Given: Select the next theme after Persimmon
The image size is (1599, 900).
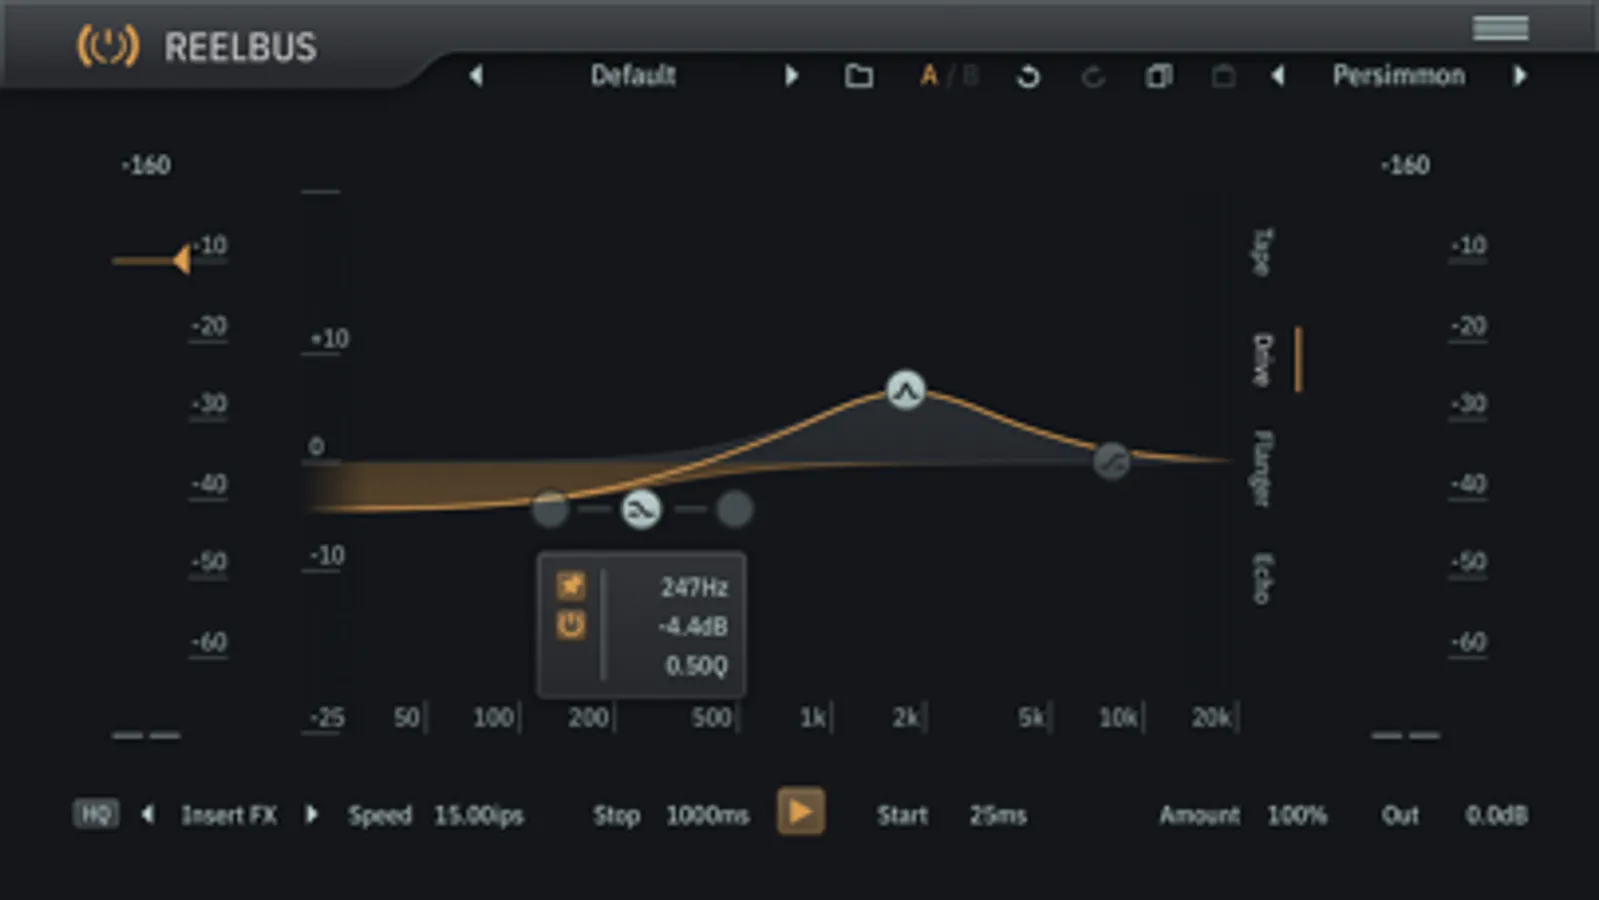Looking at the screenshot, I should point(1520,75).
